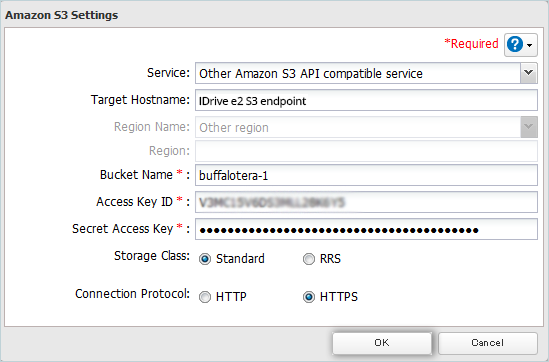The width and height of the screenshot is (549, 362).
Task: Focus the Bucket Name field
Action: click(x=366, y=175)
